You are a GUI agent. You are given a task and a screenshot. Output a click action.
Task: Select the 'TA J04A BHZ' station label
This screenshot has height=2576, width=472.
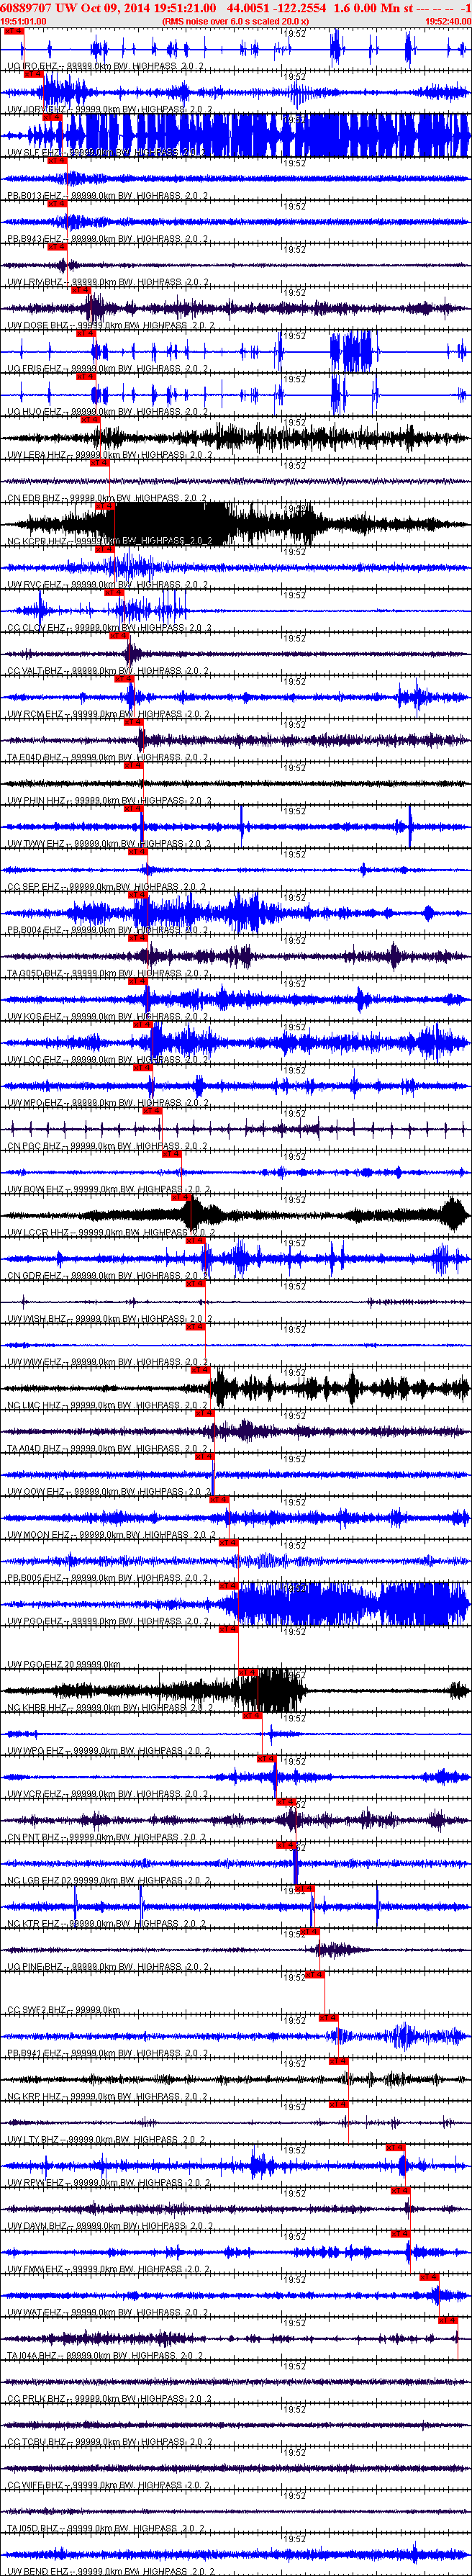click(x=35, y=2354)
